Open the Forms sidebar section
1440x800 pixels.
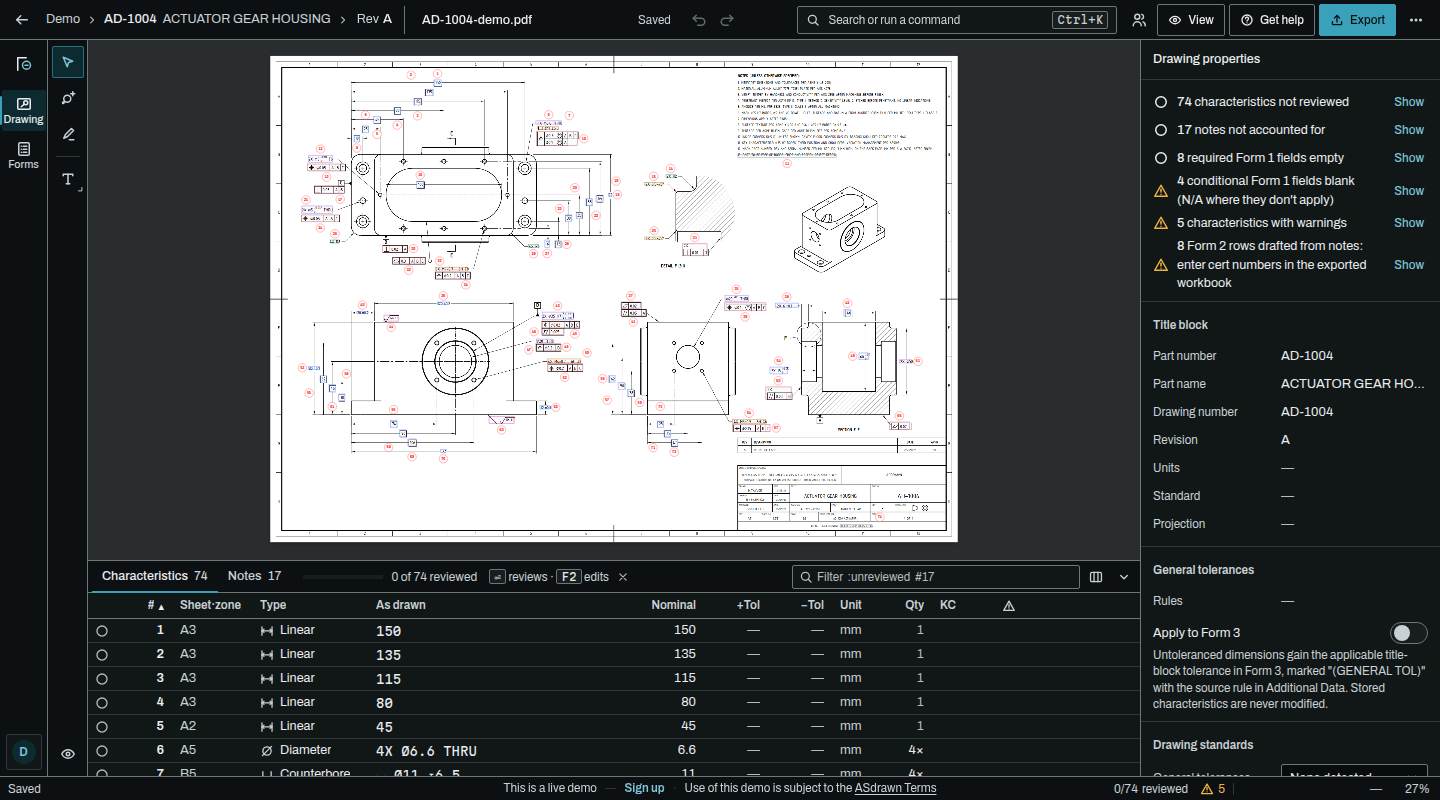pyautogui.click(x=23, y=155)
